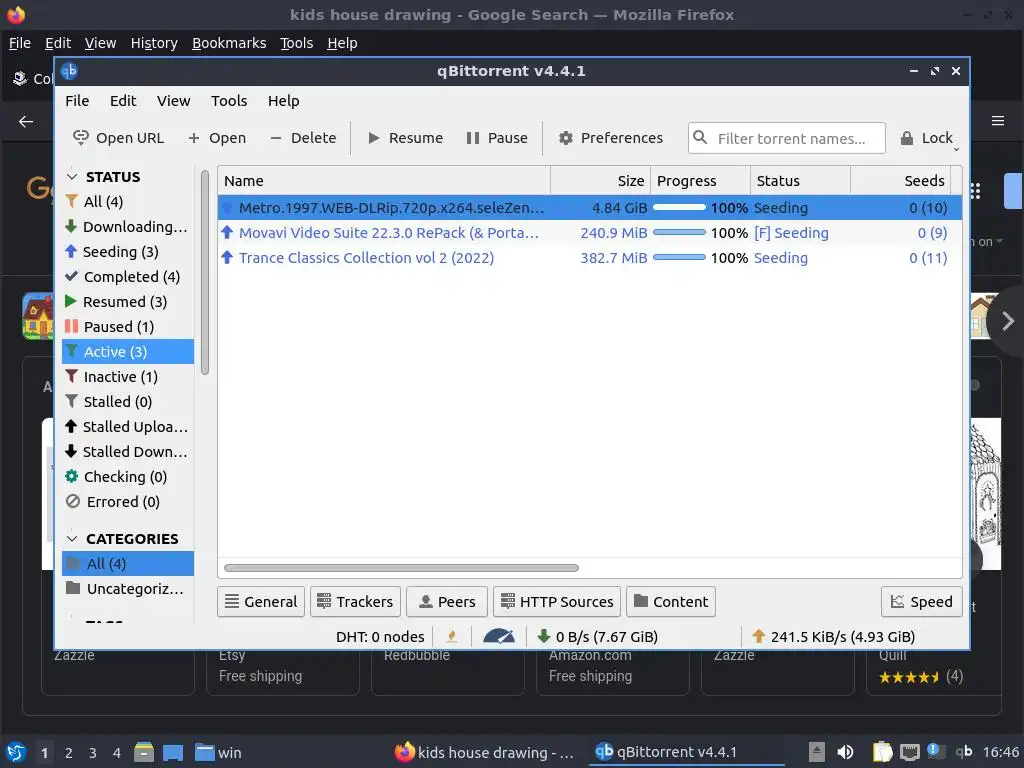Select the Active (3) filter

128,351
